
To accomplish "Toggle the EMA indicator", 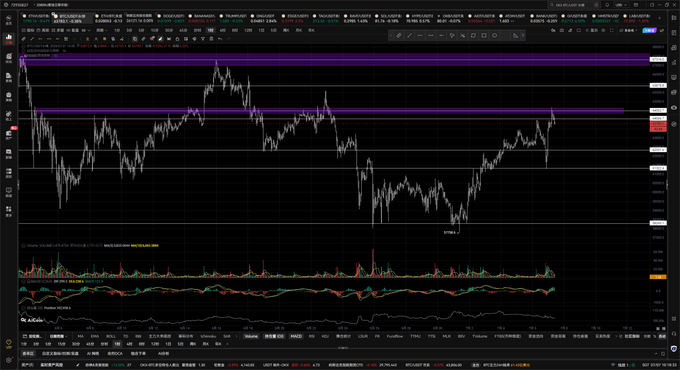I will click(x=95, y=336).
